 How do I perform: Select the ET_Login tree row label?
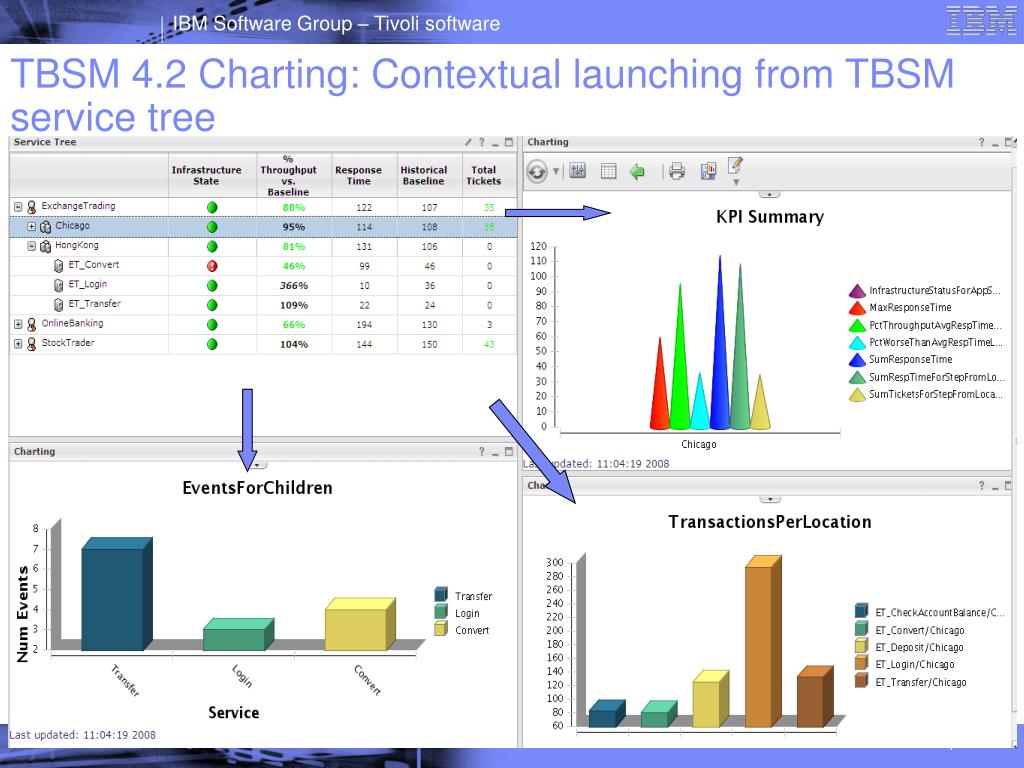pos(88,284)
